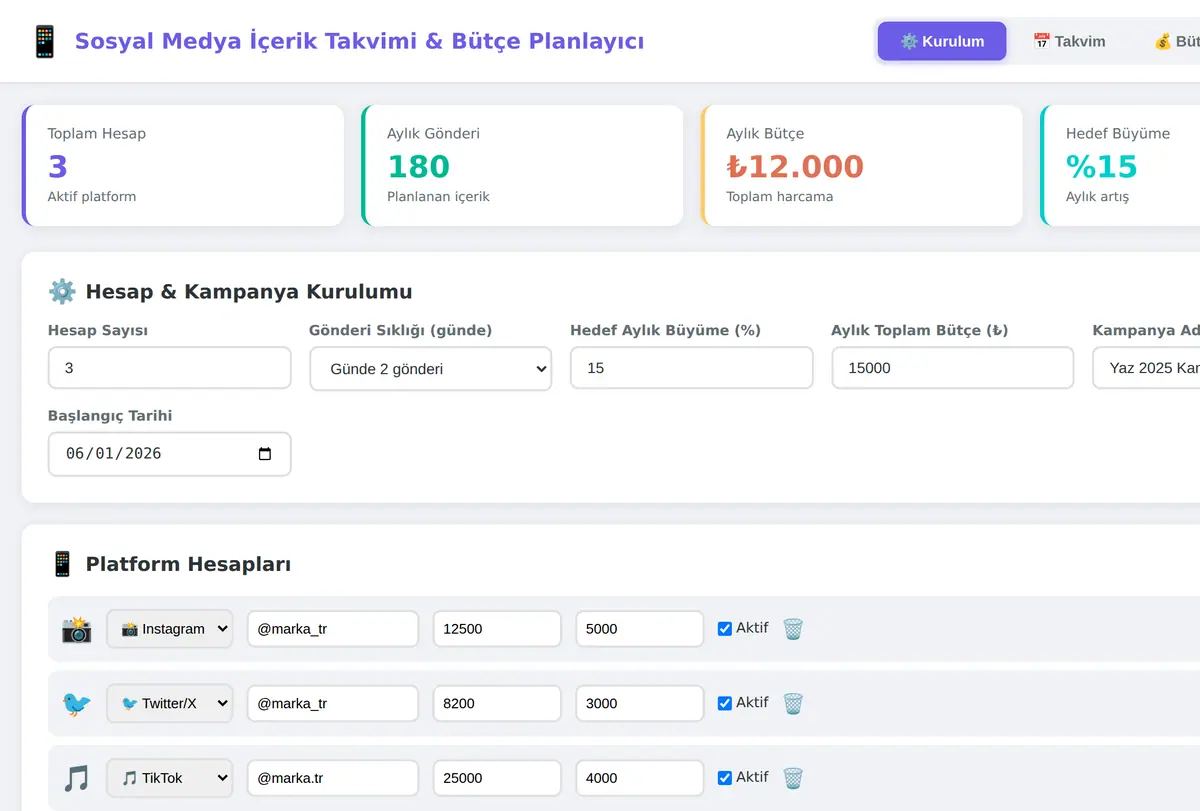This screenshot has width=1200, height=811.
Task: Click the Kampanya Adı input field
Action: point(1146,368)
